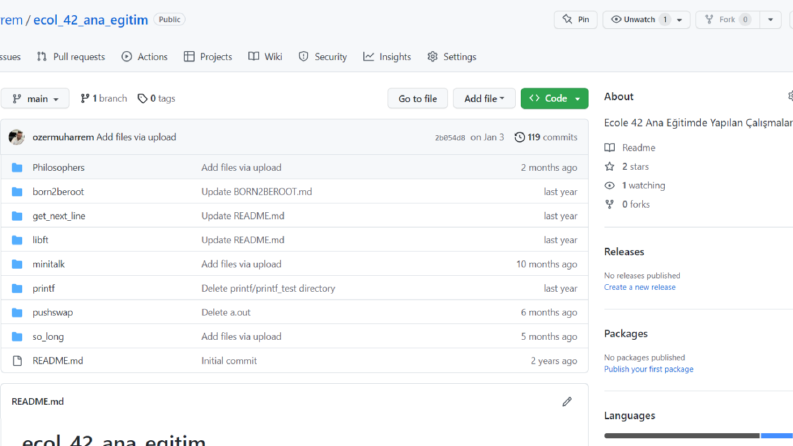Click the tag icon beside 0 tags
This screenshot has height=446, width=793.
click(142, 99)
